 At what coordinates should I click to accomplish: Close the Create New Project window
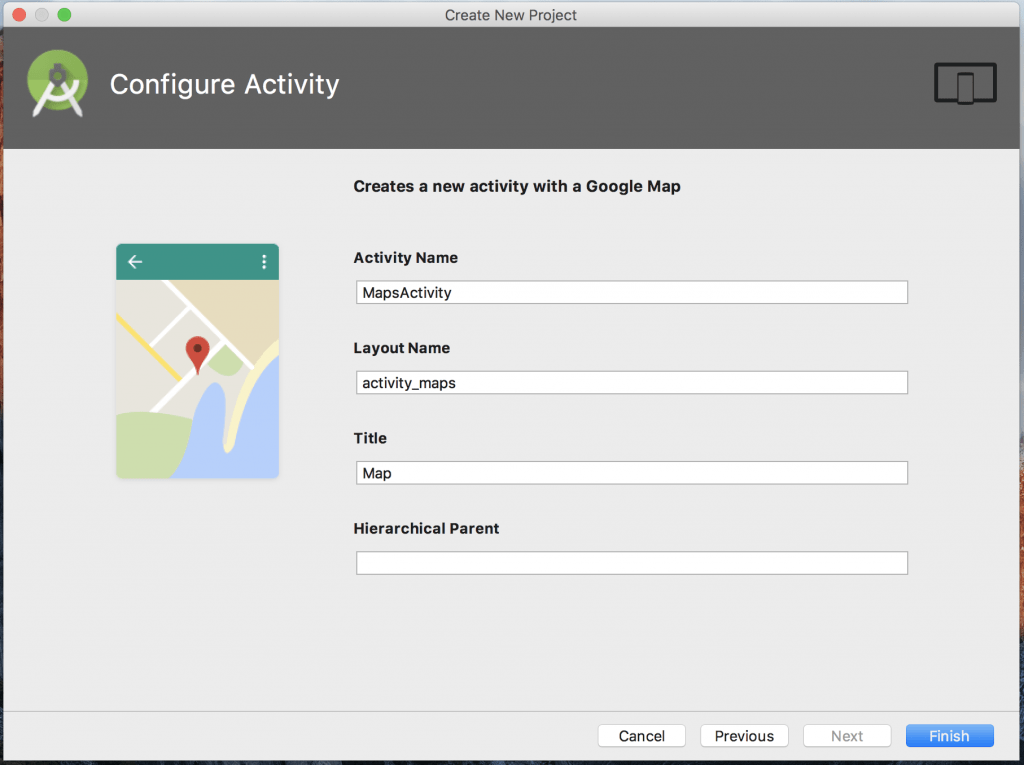coord(19,14)
